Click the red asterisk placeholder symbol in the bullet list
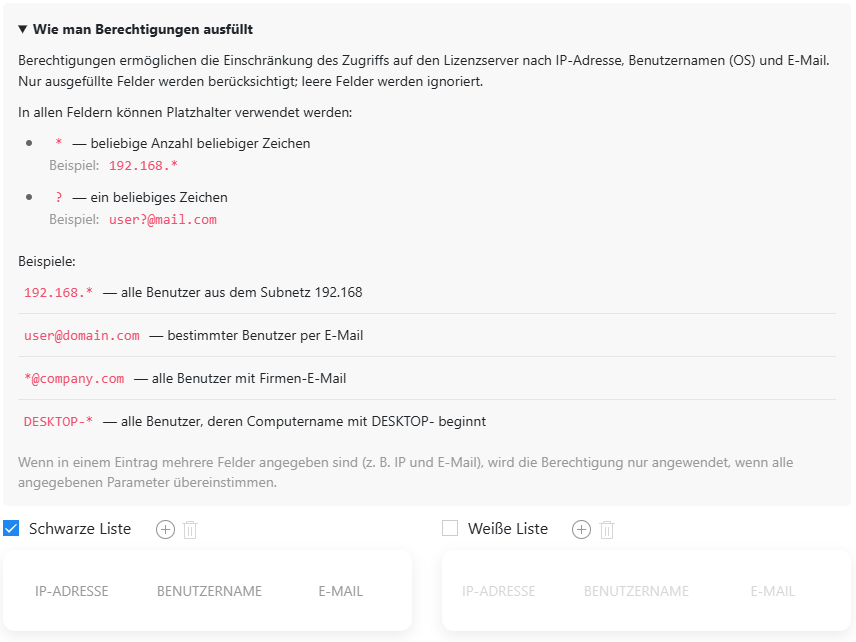Image resolution: width=856 pixels, height=642 pixels. (x=59, y=144)
